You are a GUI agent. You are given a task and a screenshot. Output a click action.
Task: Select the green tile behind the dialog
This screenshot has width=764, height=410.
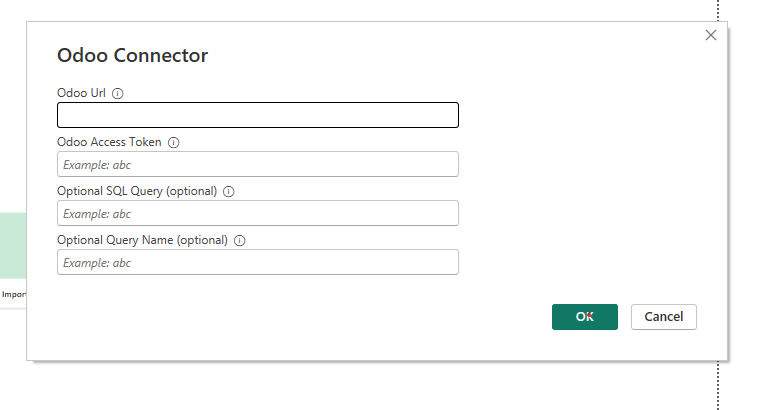(12, 245)
